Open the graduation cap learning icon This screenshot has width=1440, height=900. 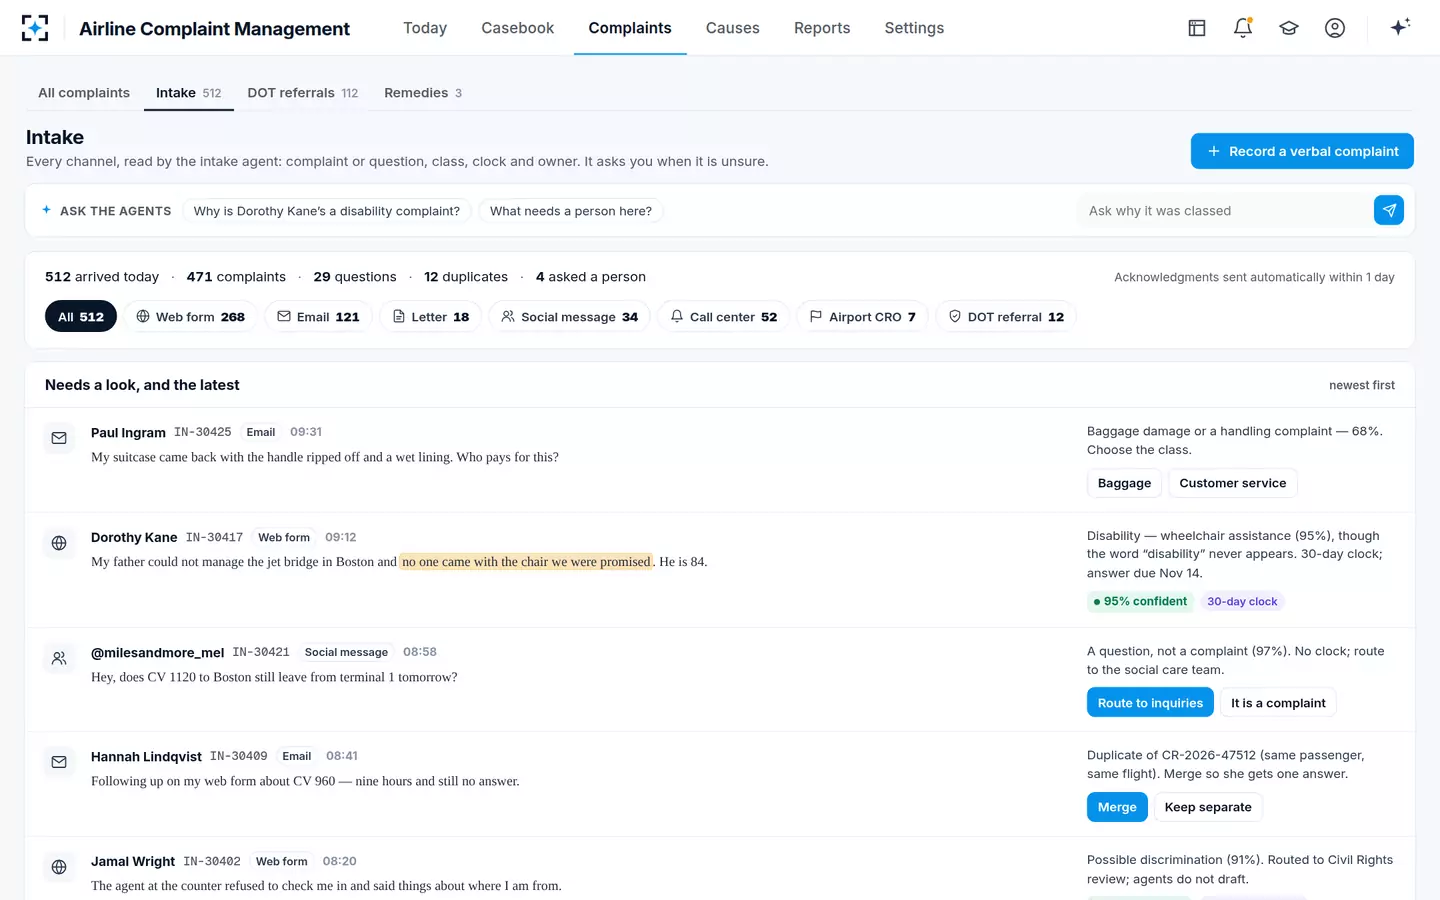coord(1289,28)
